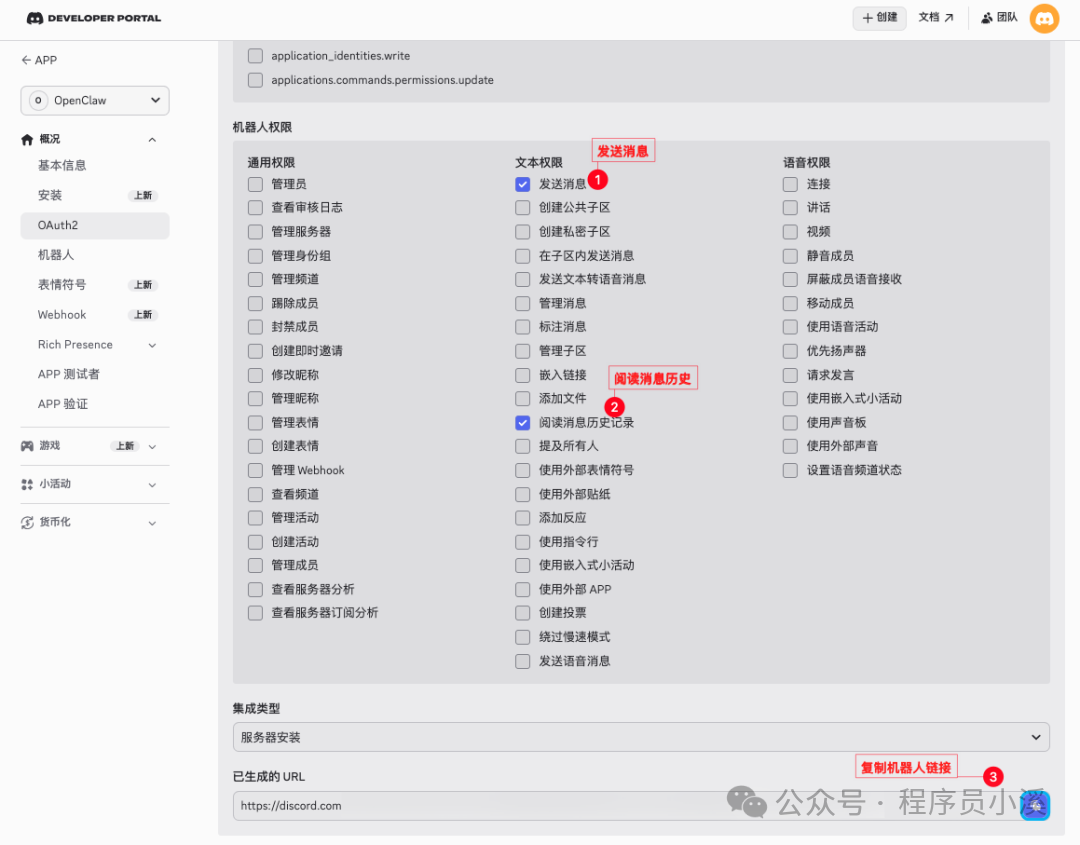Open 表情符号 sidebar page
This screenshot has width=1080, height=845.
pyautogui.click(x=62, y=285)
